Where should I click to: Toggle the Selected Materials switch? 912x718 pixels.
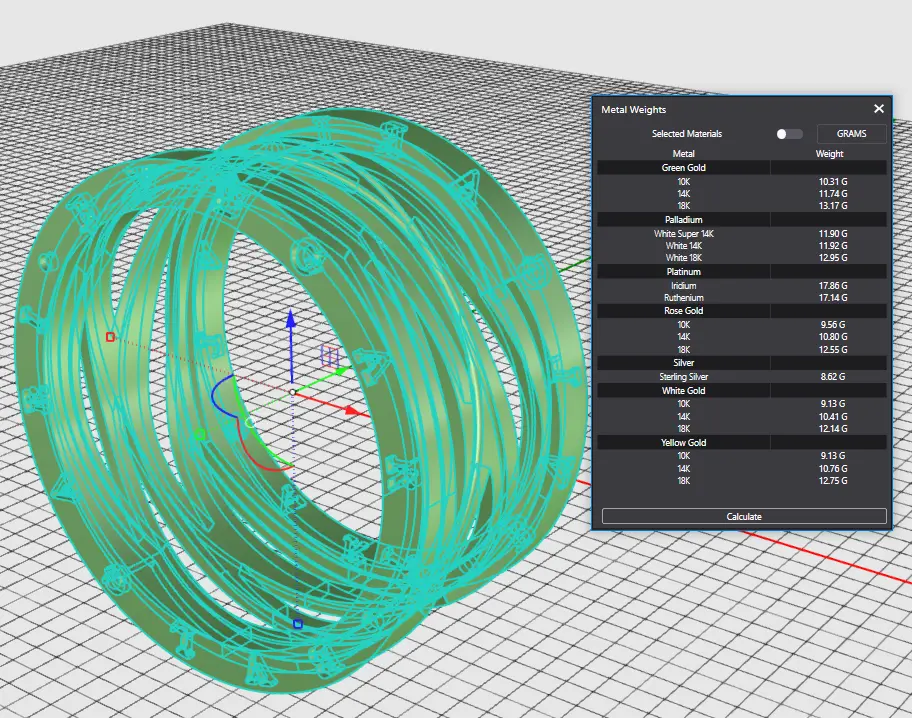789,134
